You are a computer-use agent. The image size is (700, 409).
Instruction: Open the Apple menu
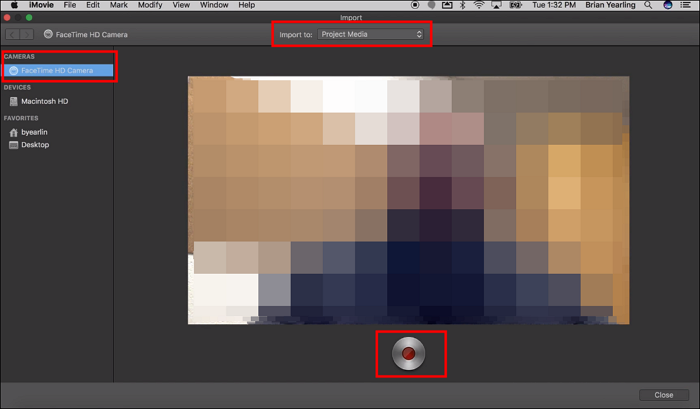(14, 5)
